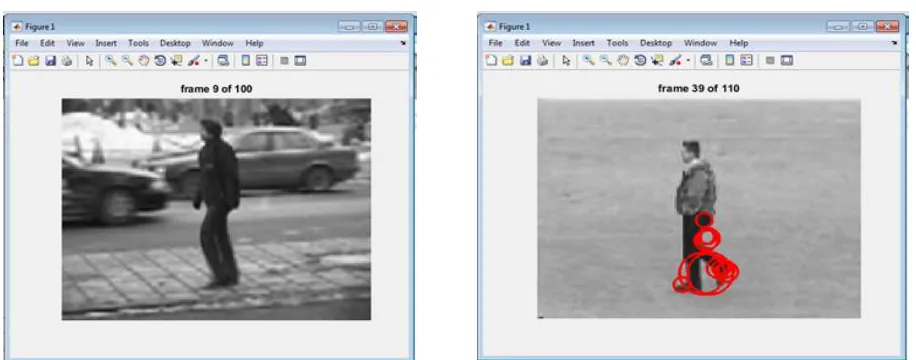Click Show Plot Tools icon in right window
This screenshot has width=916, height=360.
(x=787, y=60)
